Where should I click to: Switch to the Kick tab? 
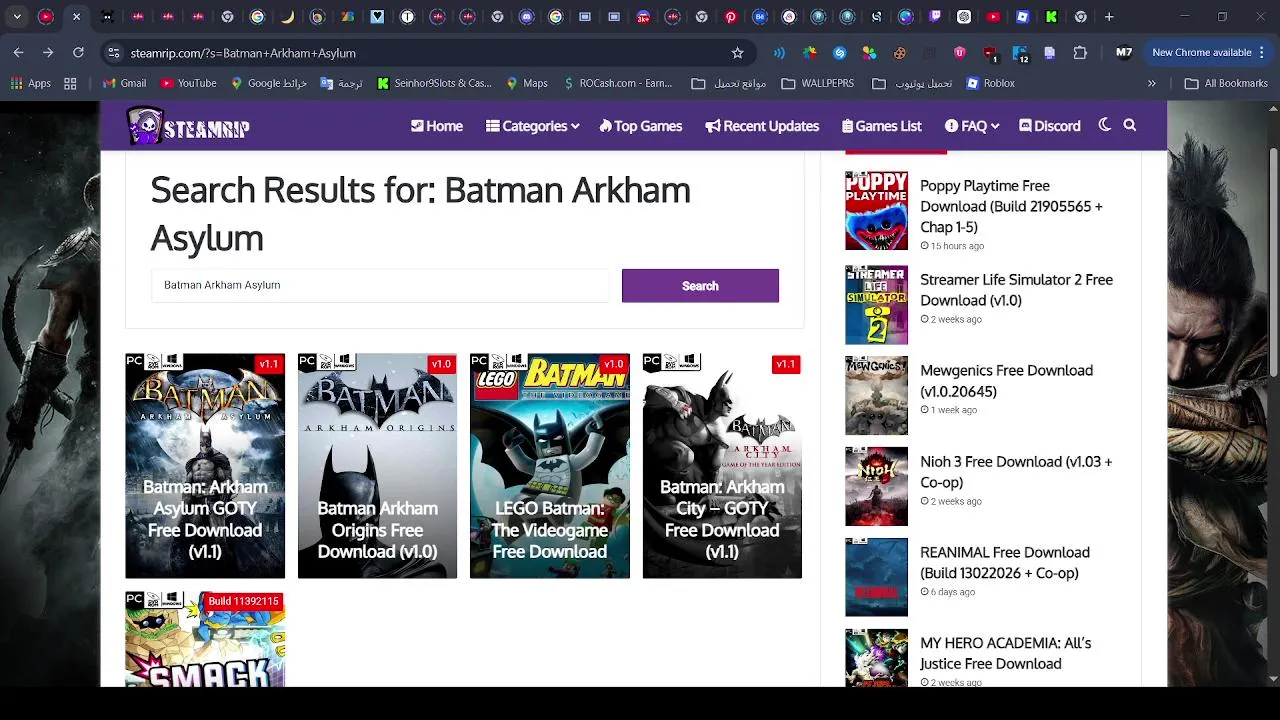point(1051,17)
